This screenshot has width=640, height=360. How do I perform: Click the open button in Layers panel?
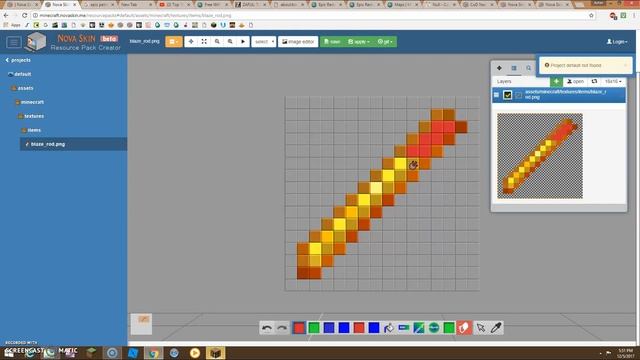576,81
